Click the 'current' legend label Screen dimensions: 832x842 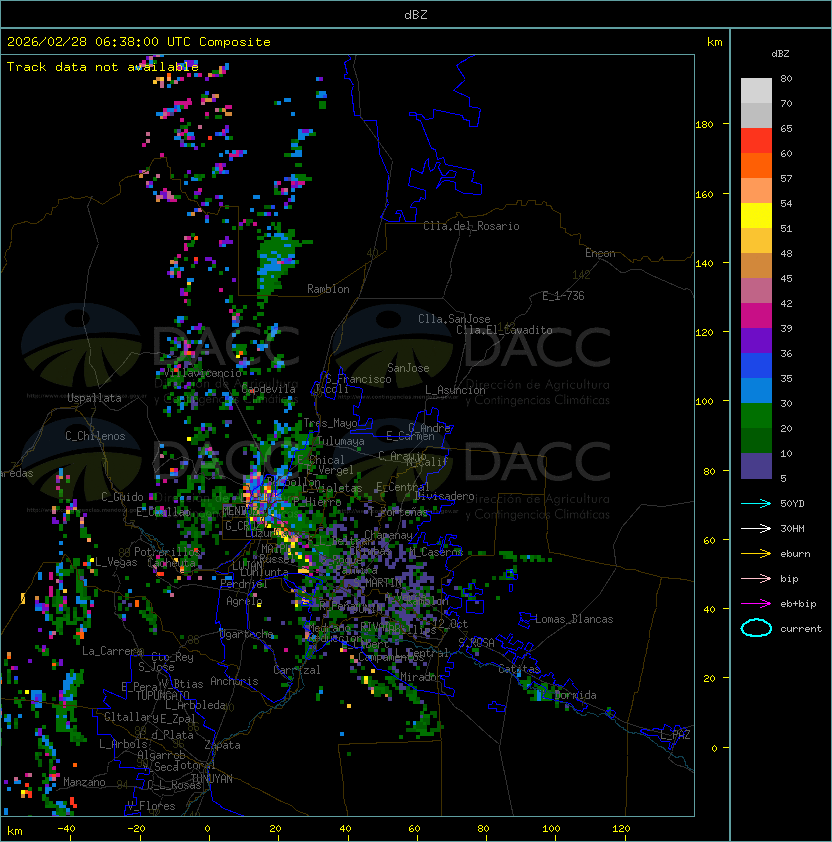click(x=801, y=629)
